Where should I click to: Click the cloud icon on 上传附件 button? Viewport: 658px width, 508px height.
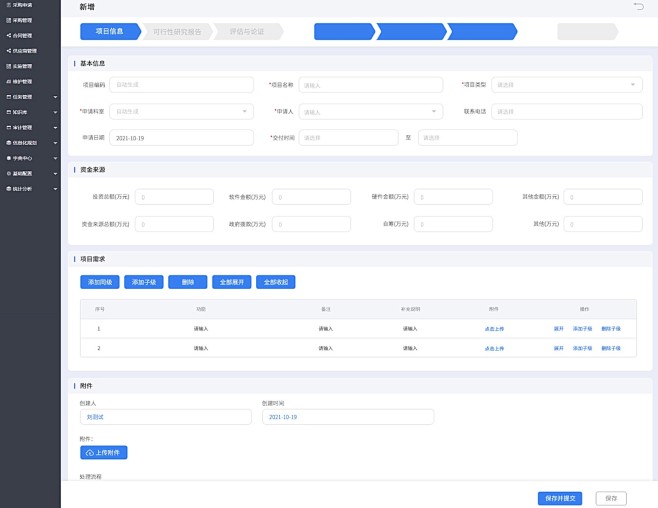tap(90, 453)
